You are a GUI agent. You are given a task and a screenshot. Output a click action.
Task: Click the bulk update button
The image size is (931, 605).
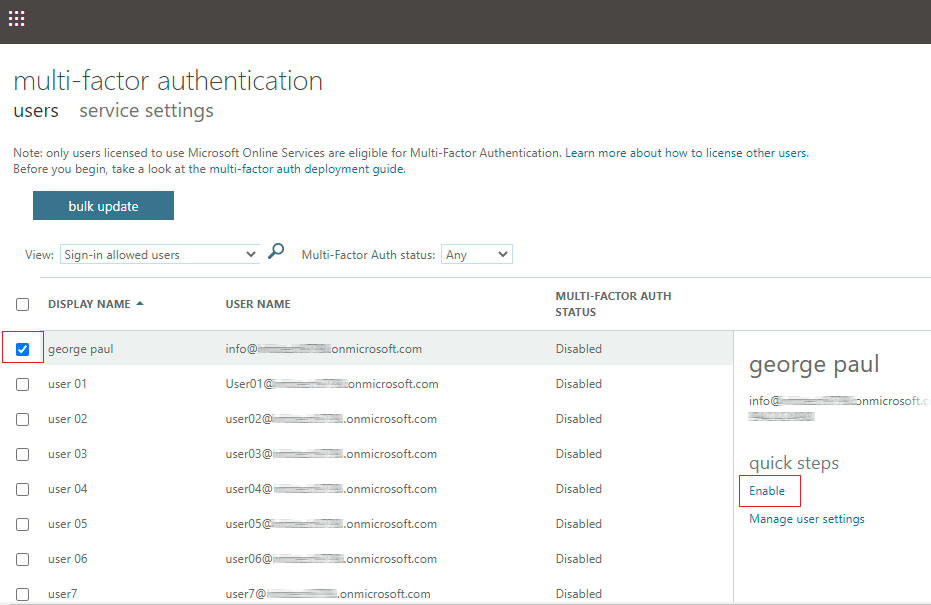[103, 206]
